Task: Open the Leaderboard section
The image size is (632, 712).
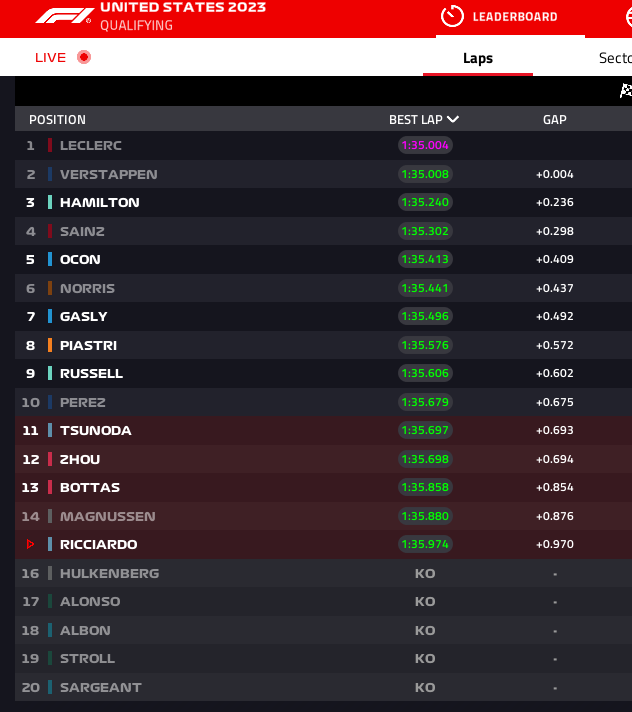Action: [x=515, y=17]
